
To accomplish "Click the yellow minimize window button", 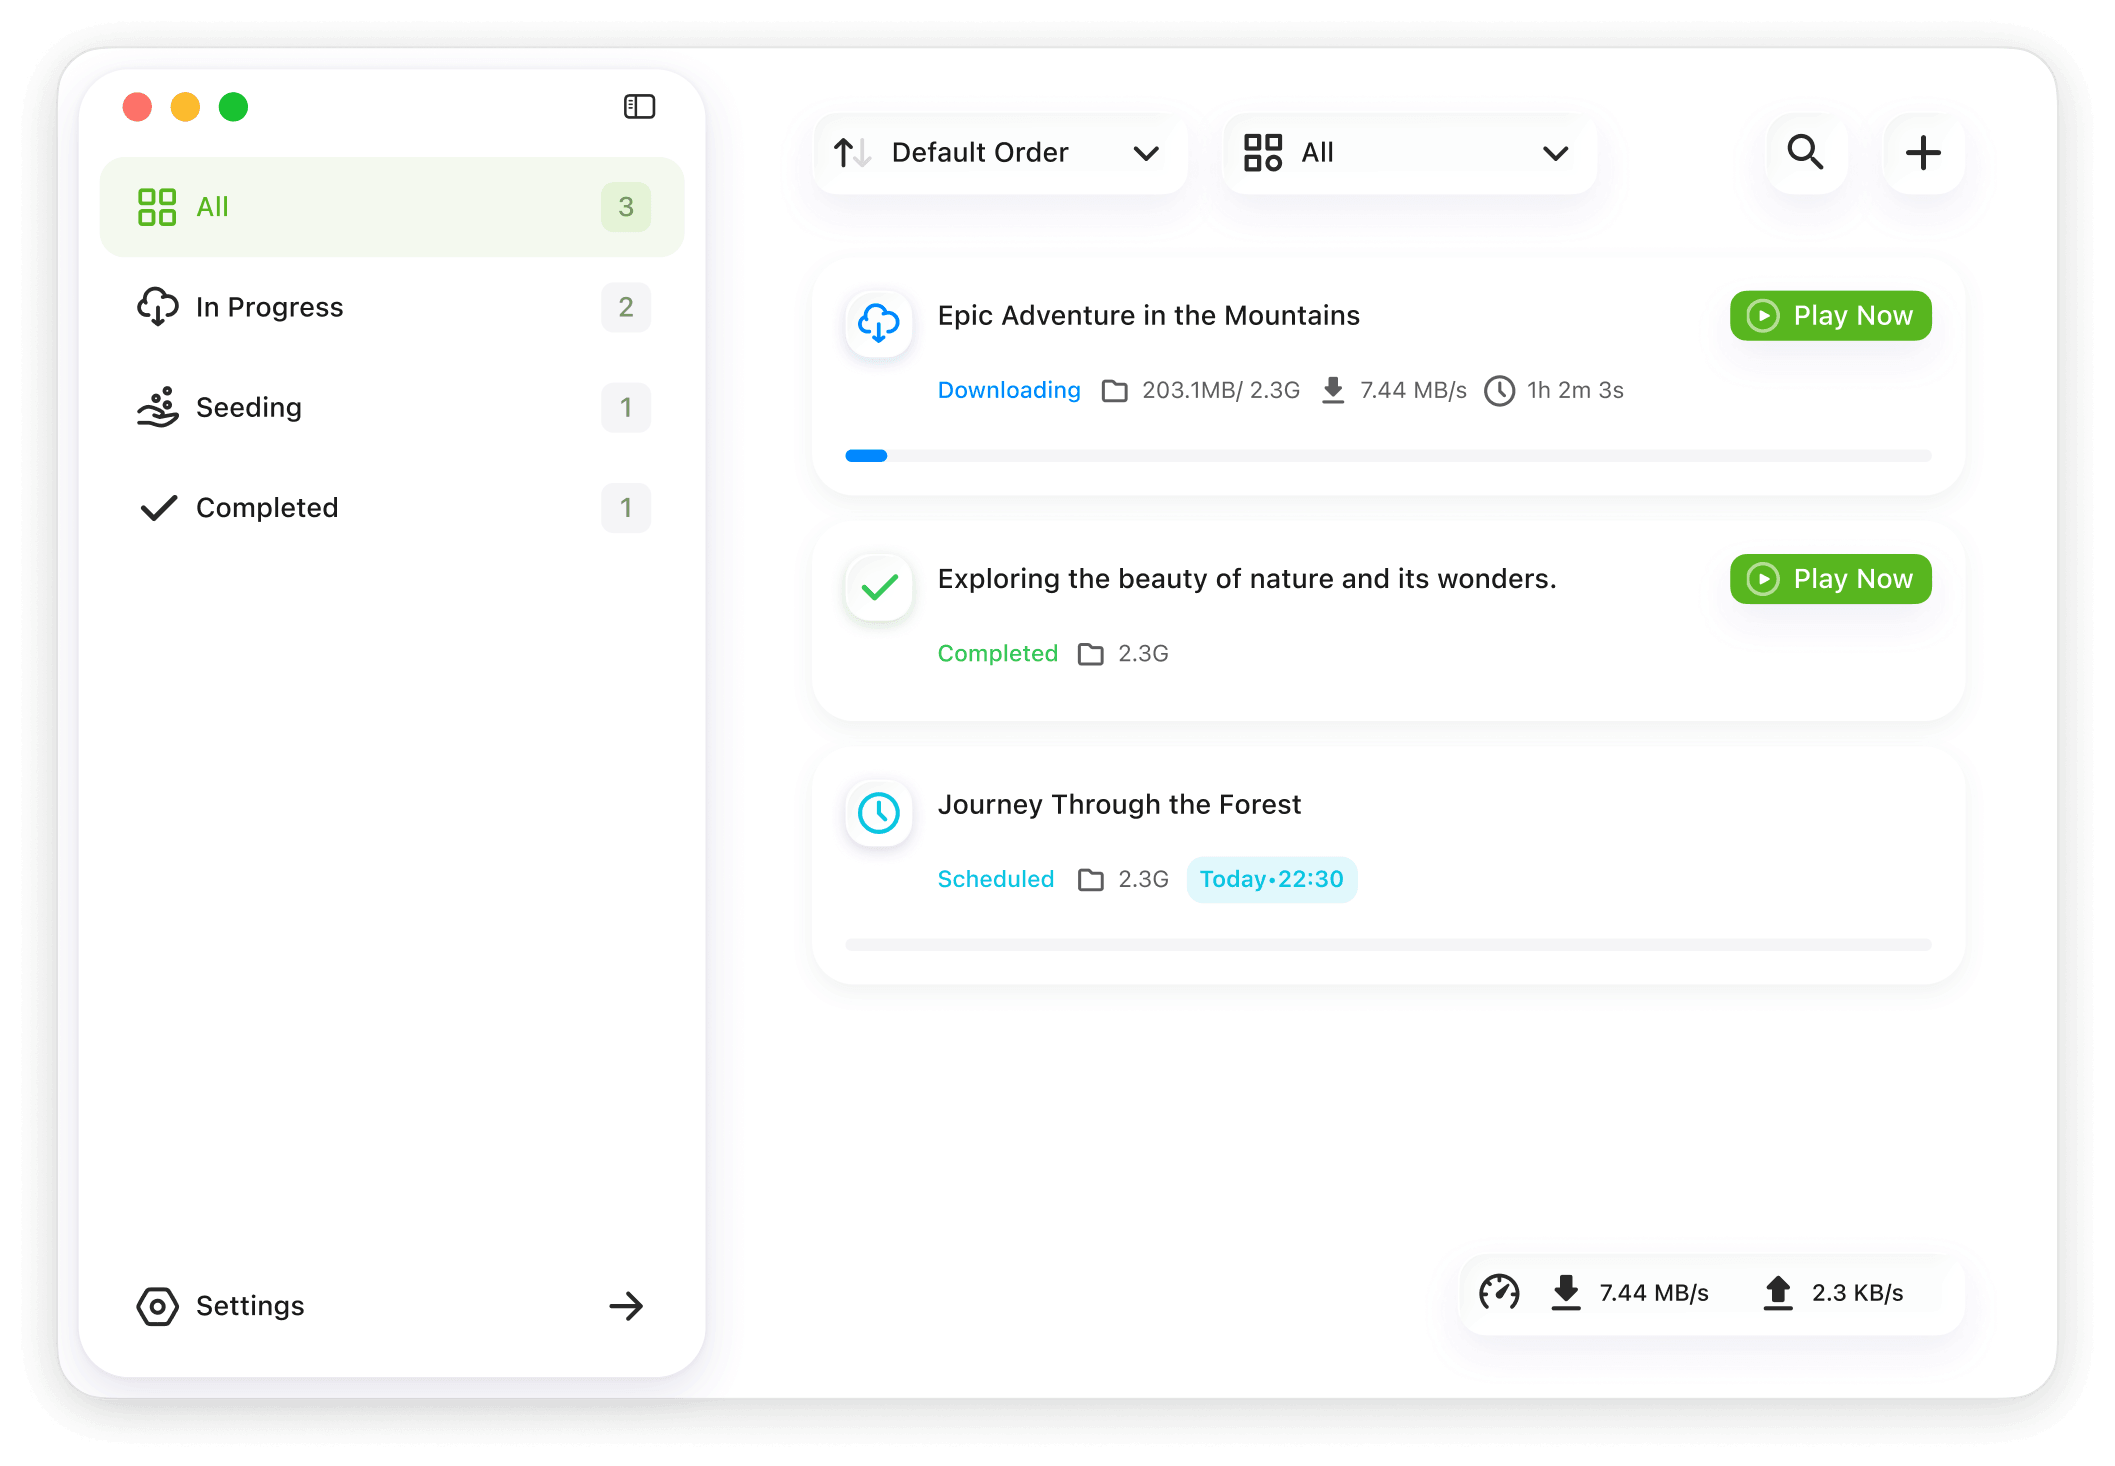I will pos(185,106).
